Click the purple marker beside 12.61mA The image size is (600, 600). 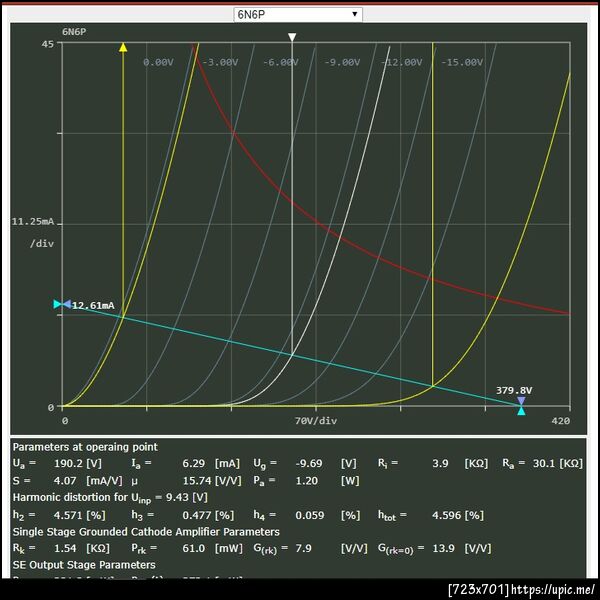point(67,304)
